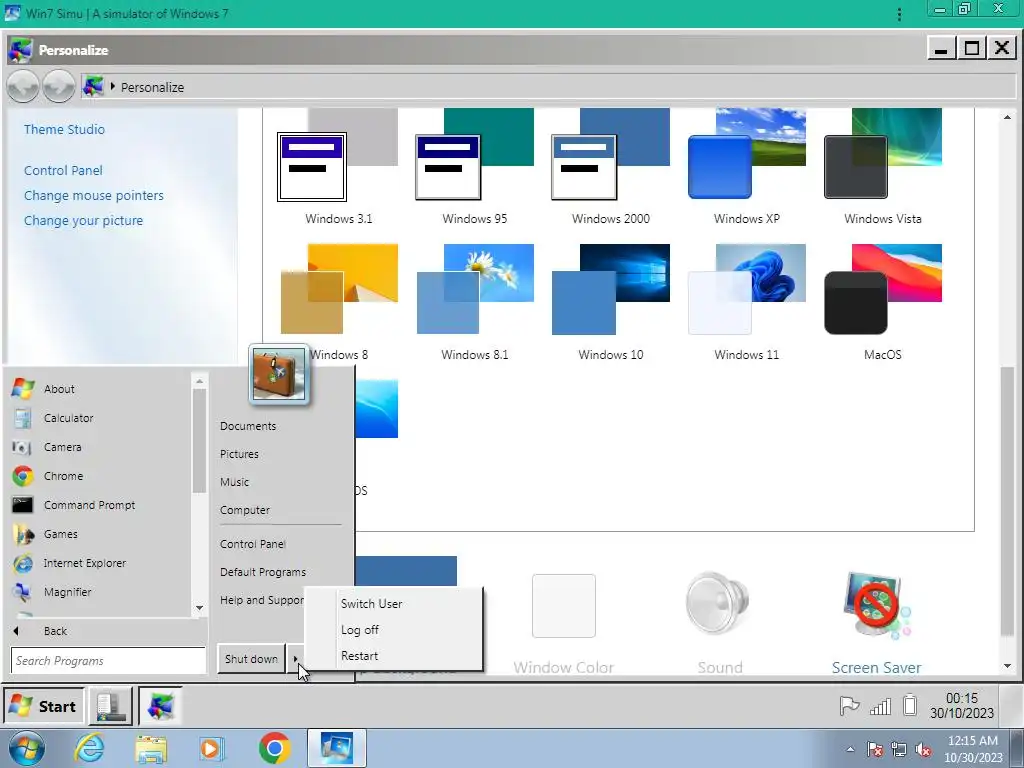
Task: Click the Window Color swatch
Action: [564, 605]
